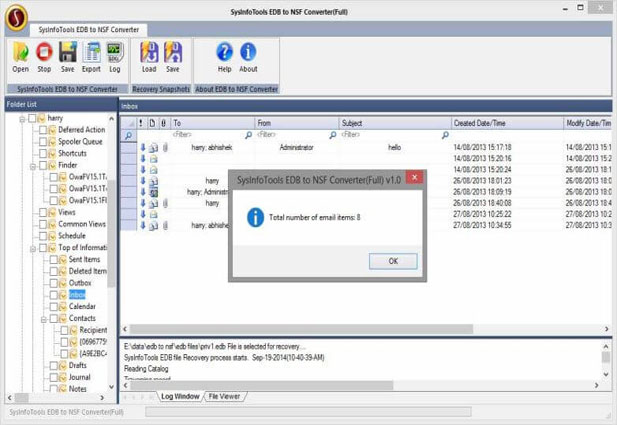Image resolution: width=617 pixels, height=425 pixels.
Task: Collapse the Finder tree node
Action: click(33, 166)
